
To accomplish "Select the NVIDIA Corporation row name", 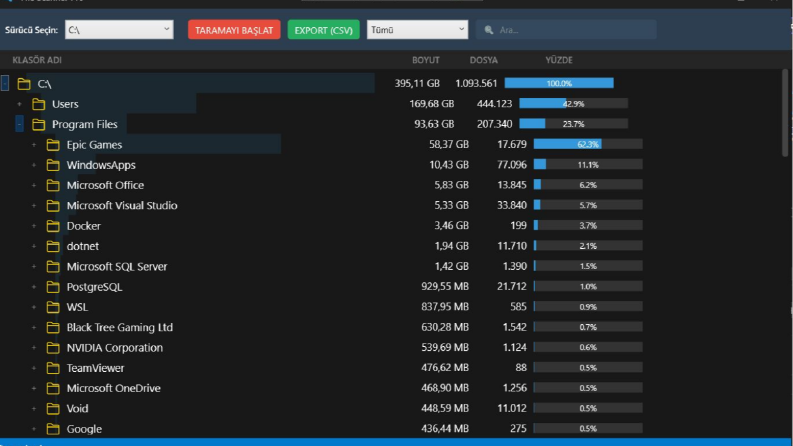I will coord(115,348).
